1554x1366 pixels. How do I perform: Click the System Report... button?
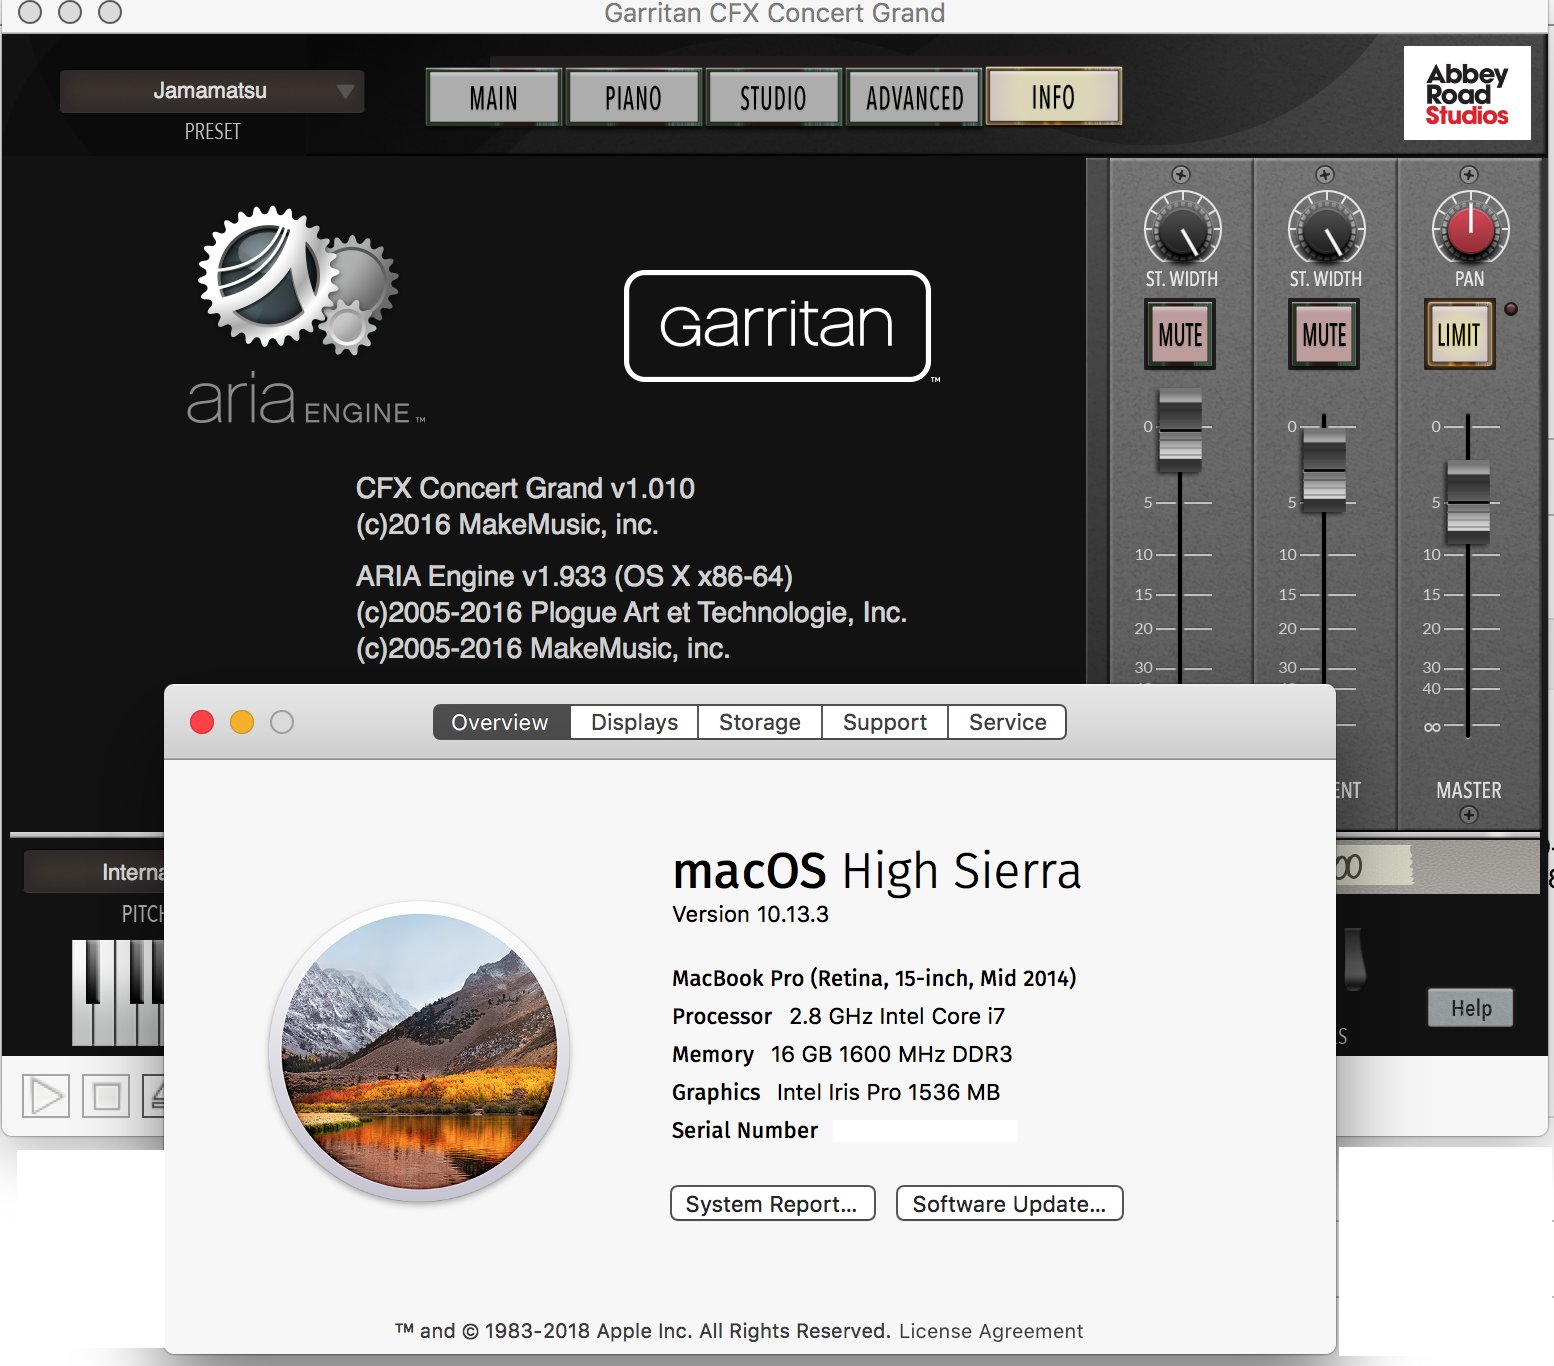(772, 1204)
